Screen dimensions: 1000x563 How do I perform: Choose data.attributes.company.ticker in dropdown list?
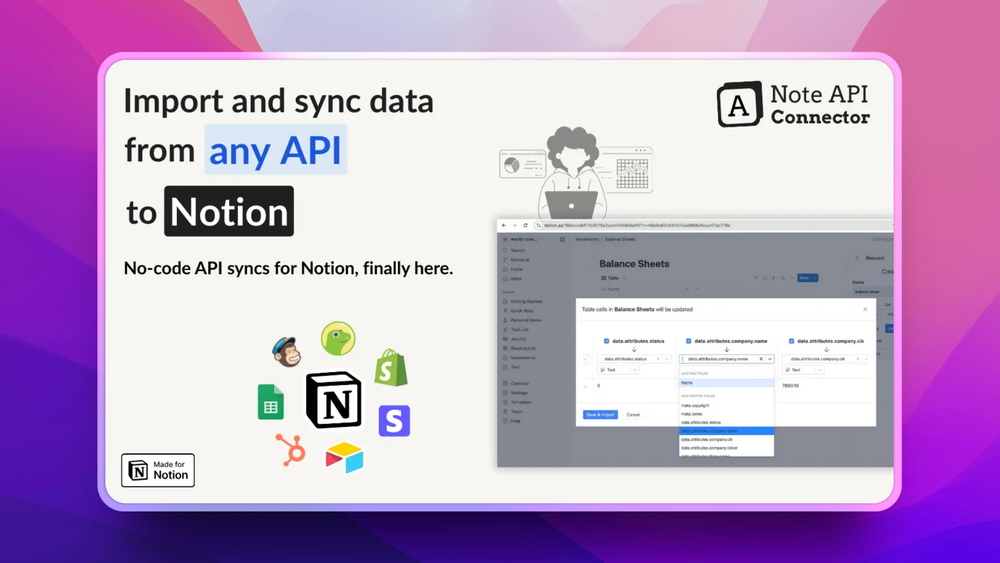(726, 448)
